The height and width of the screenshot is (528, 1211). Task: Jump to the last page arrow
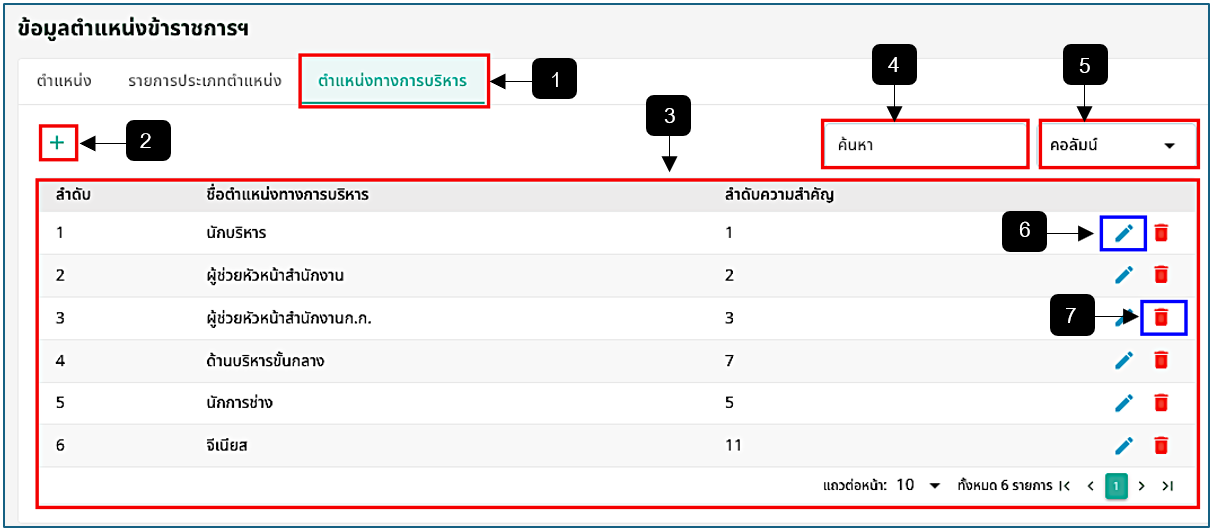point(1167,486)
